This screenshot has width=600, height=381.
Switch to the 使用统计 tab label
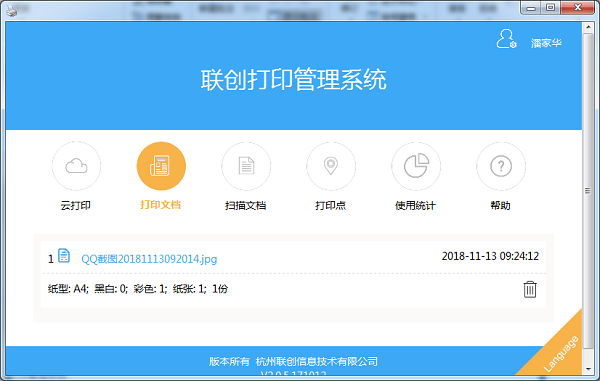[x=416, y=205]
